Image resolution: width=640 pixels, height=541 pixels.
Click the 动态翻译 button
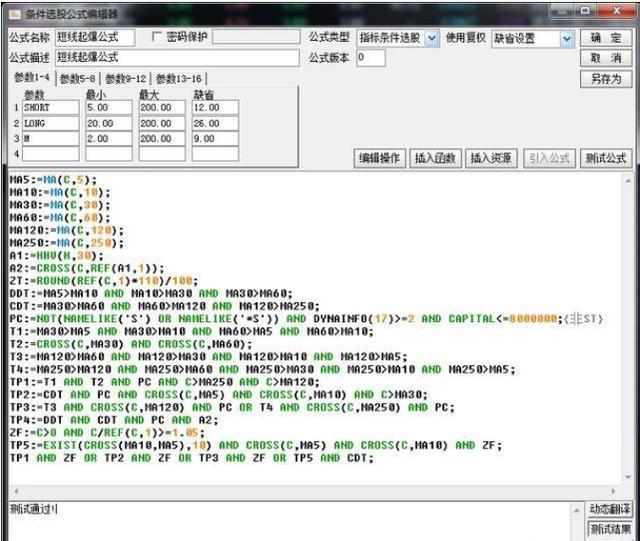click(x=609, y=510)
